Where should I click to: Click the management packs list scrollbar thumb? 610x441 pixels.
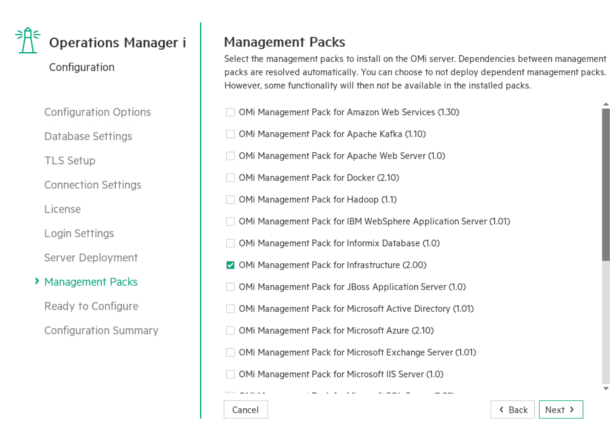point(606,185)
